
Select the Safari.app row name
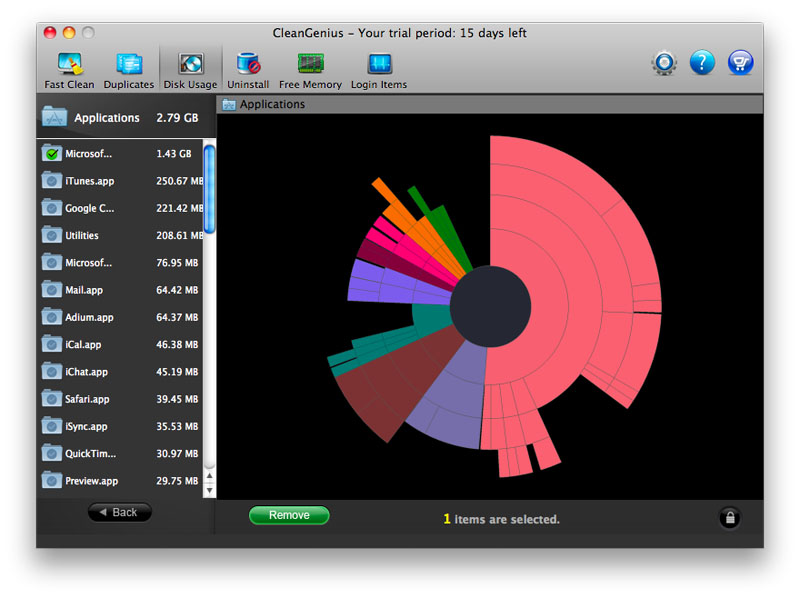coord(87,399)
